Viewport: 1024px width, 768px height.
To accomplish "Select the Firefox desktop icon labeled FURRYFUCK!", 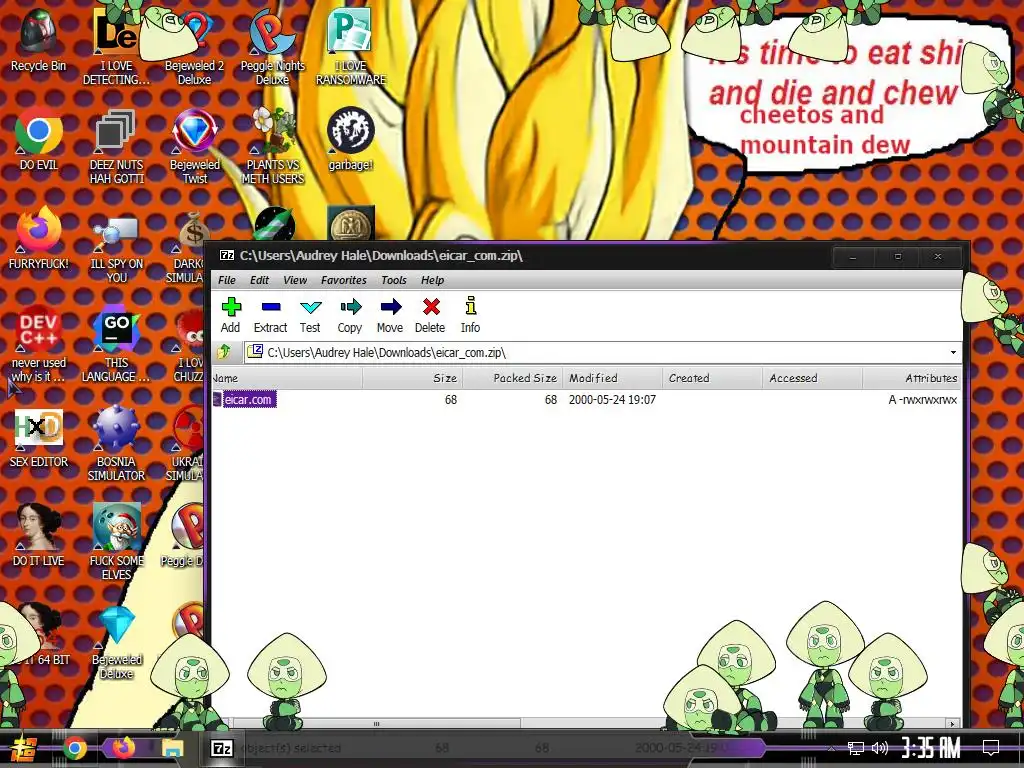I will pyautogui.click(x=39, y=239).
